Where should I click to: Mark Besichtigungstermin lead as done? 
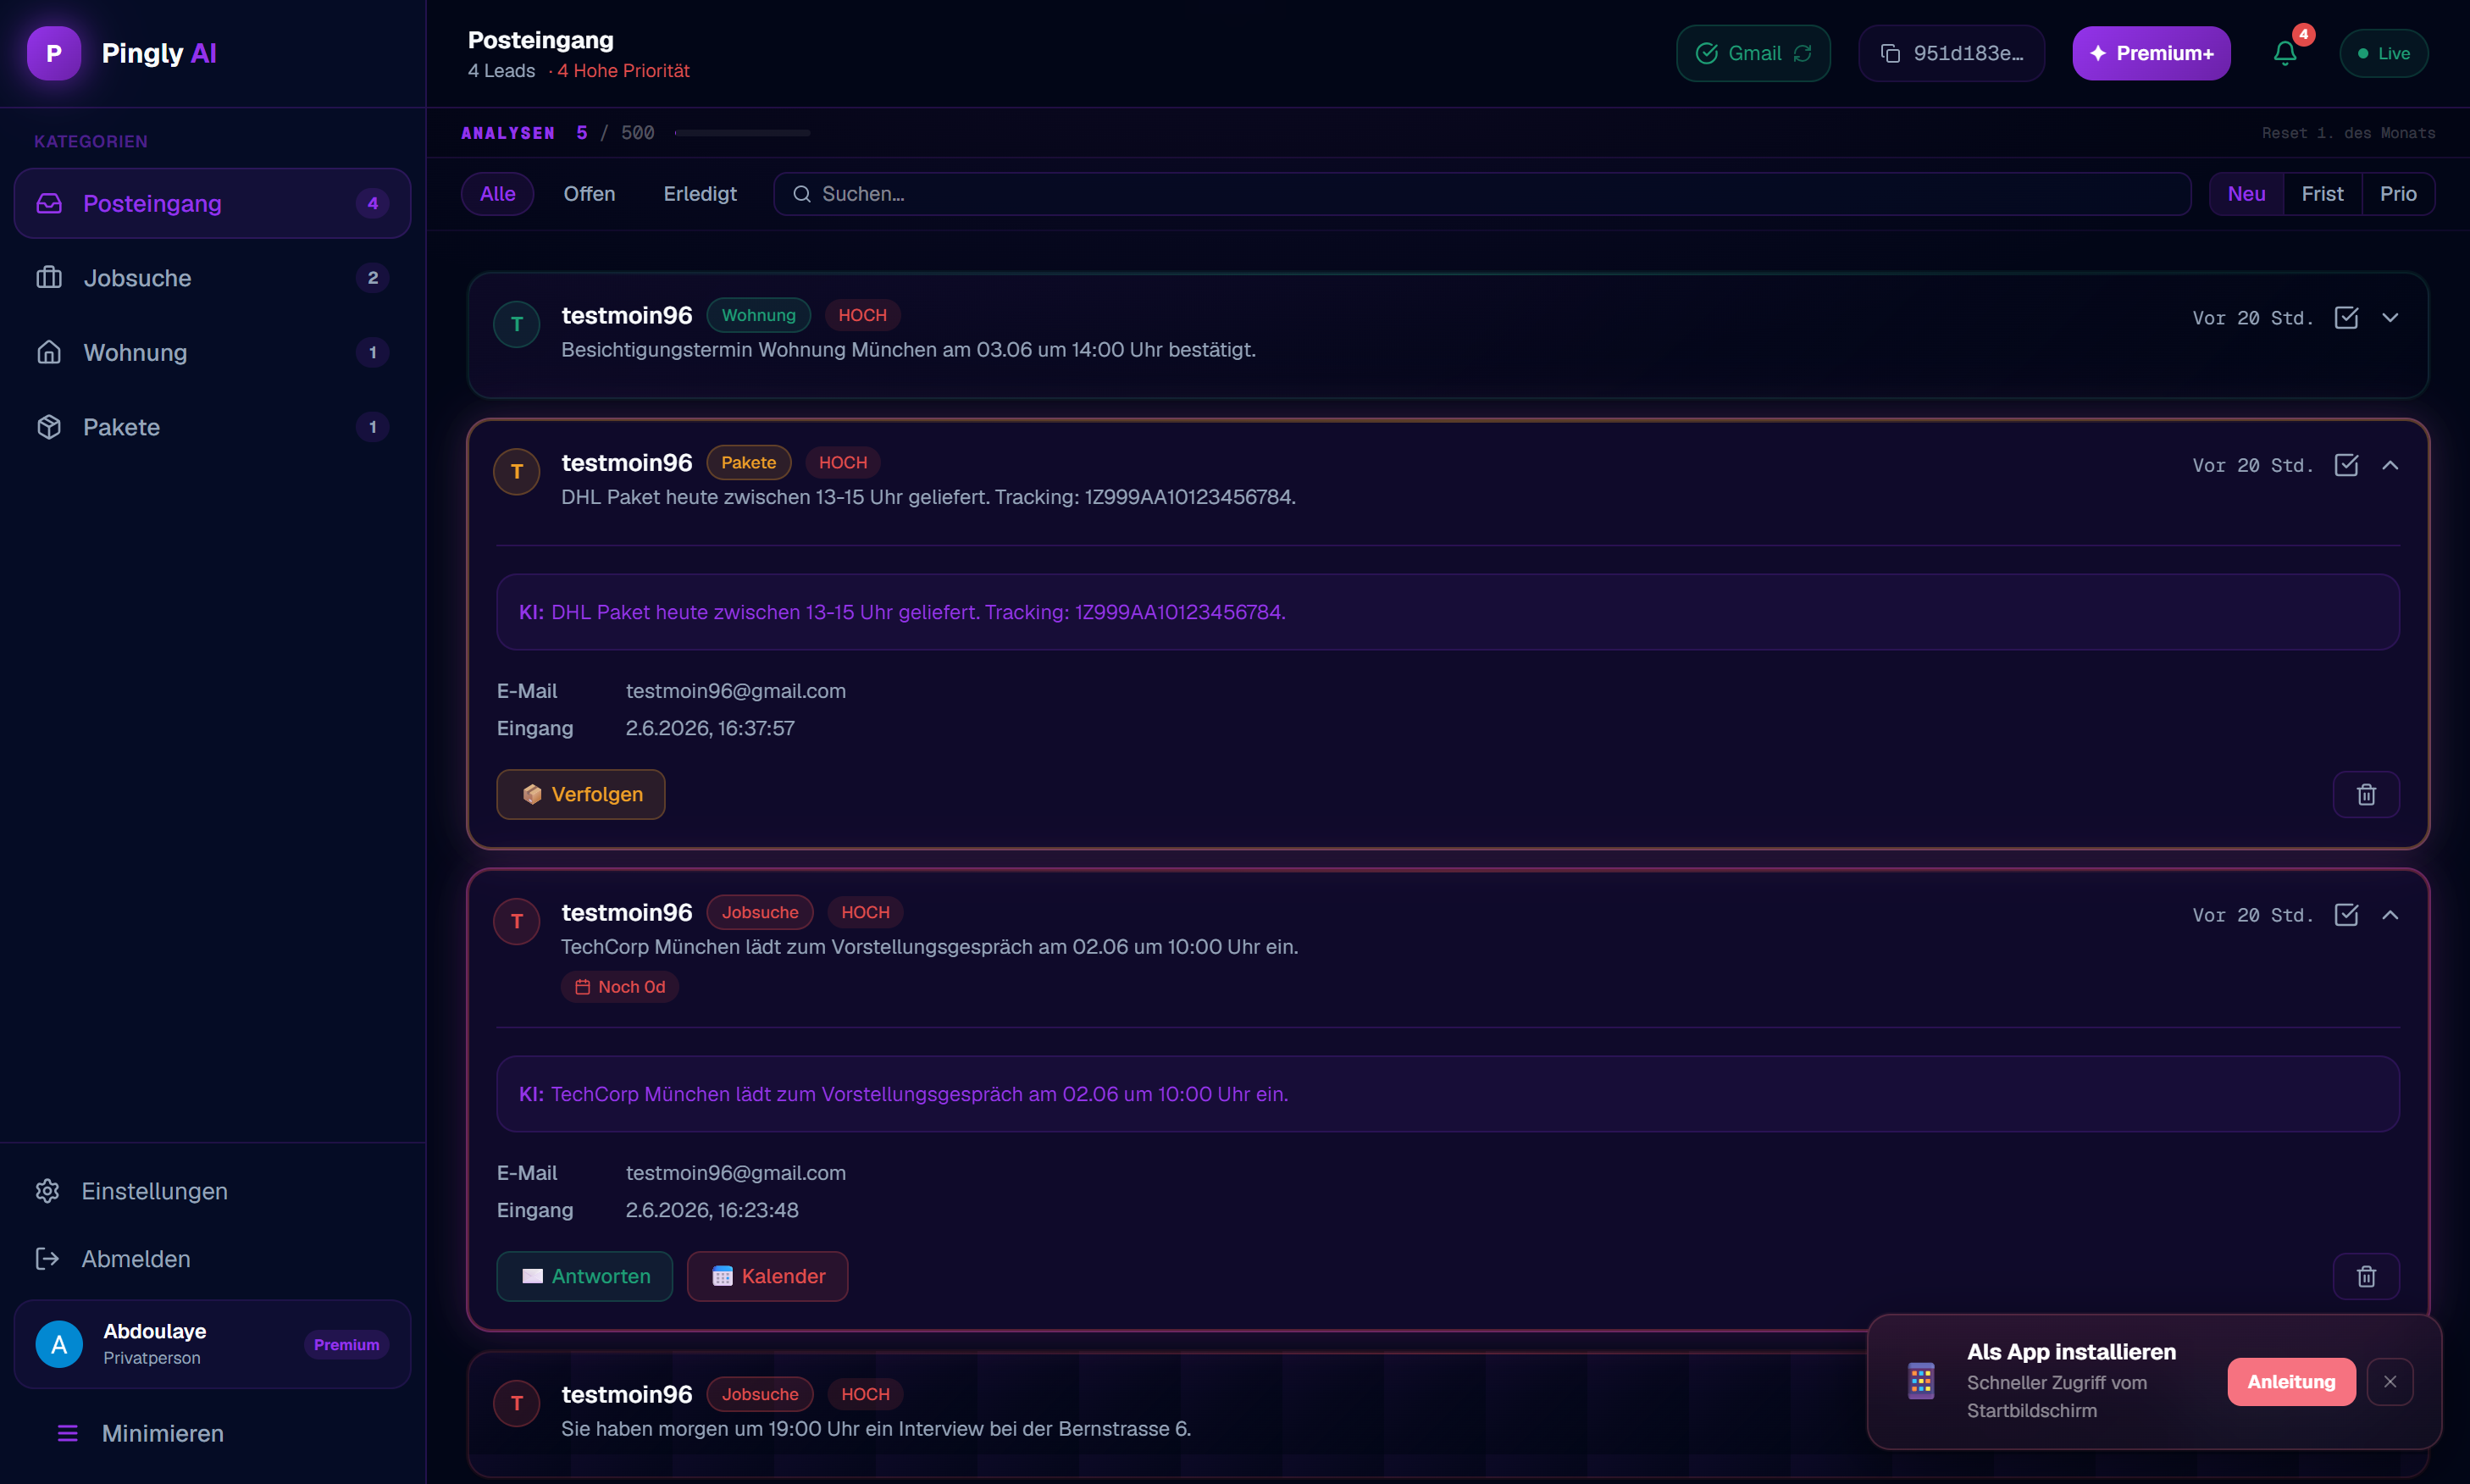pos(2346,318)
